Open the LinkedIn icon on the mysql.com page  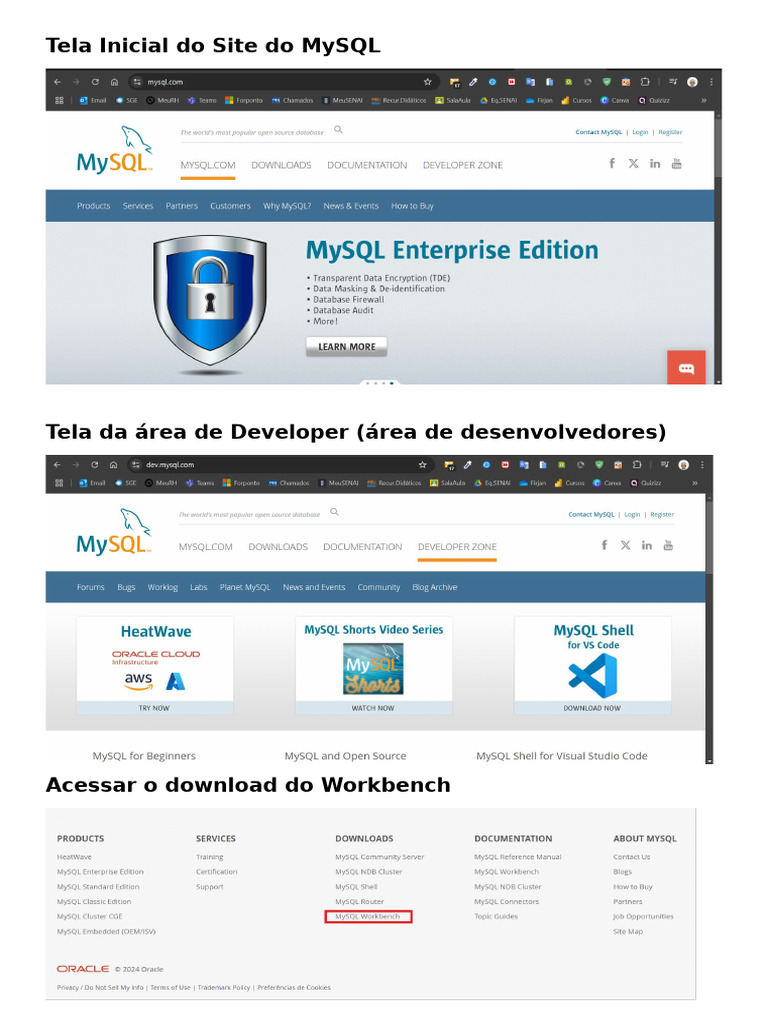pos(655,163)
